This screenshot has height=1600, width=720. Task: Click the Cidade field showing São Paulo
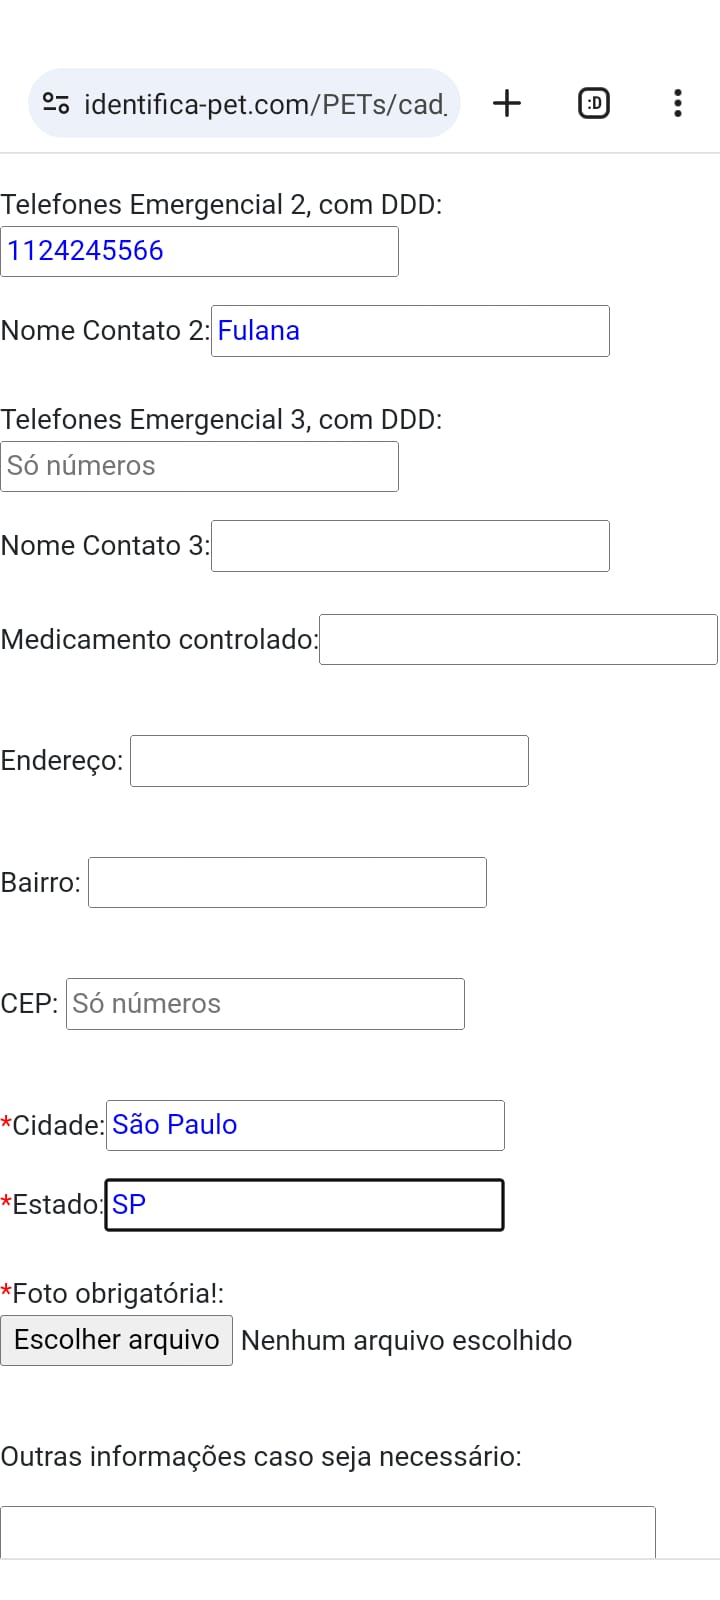(x=305, y=1125)
